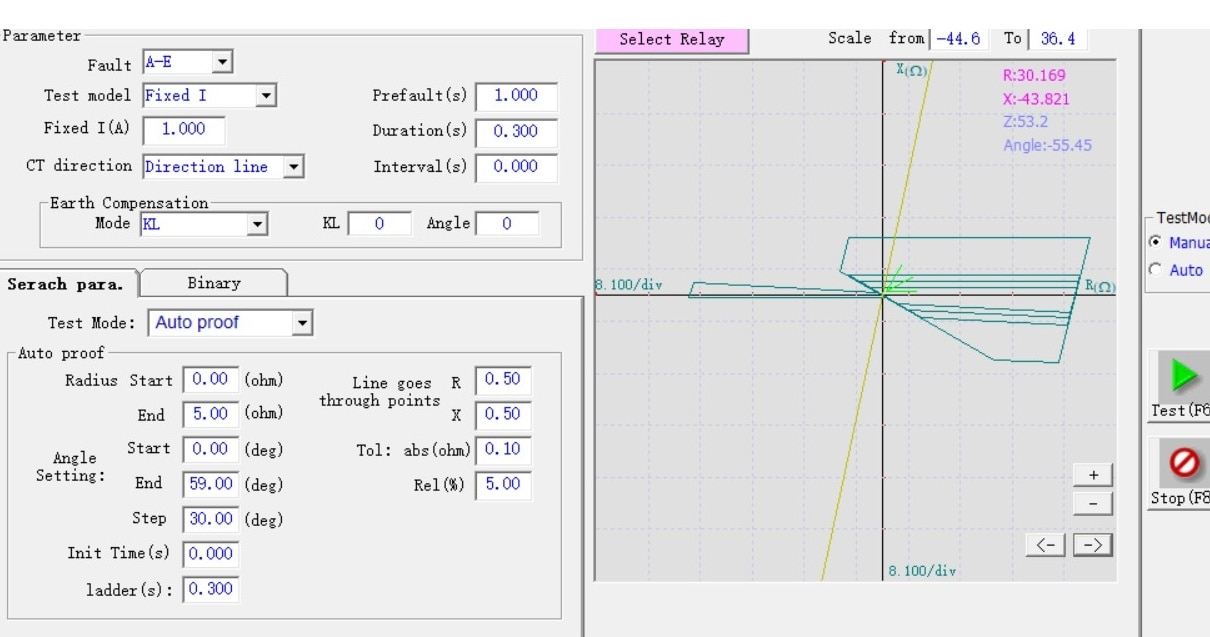Click the Angle Setting Start field
Screen dimensions: 1210x637
click(x=211, y=449)
